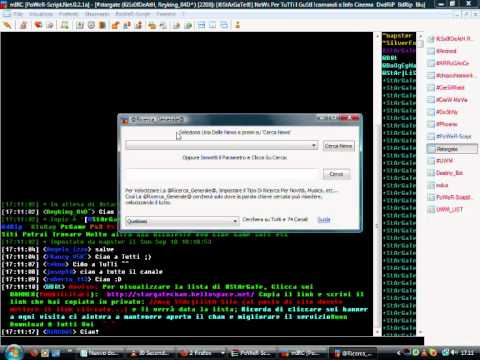This screenshot has width=480, height=360.
Task: Open the Windows Start menu
Action: (14, 353)
